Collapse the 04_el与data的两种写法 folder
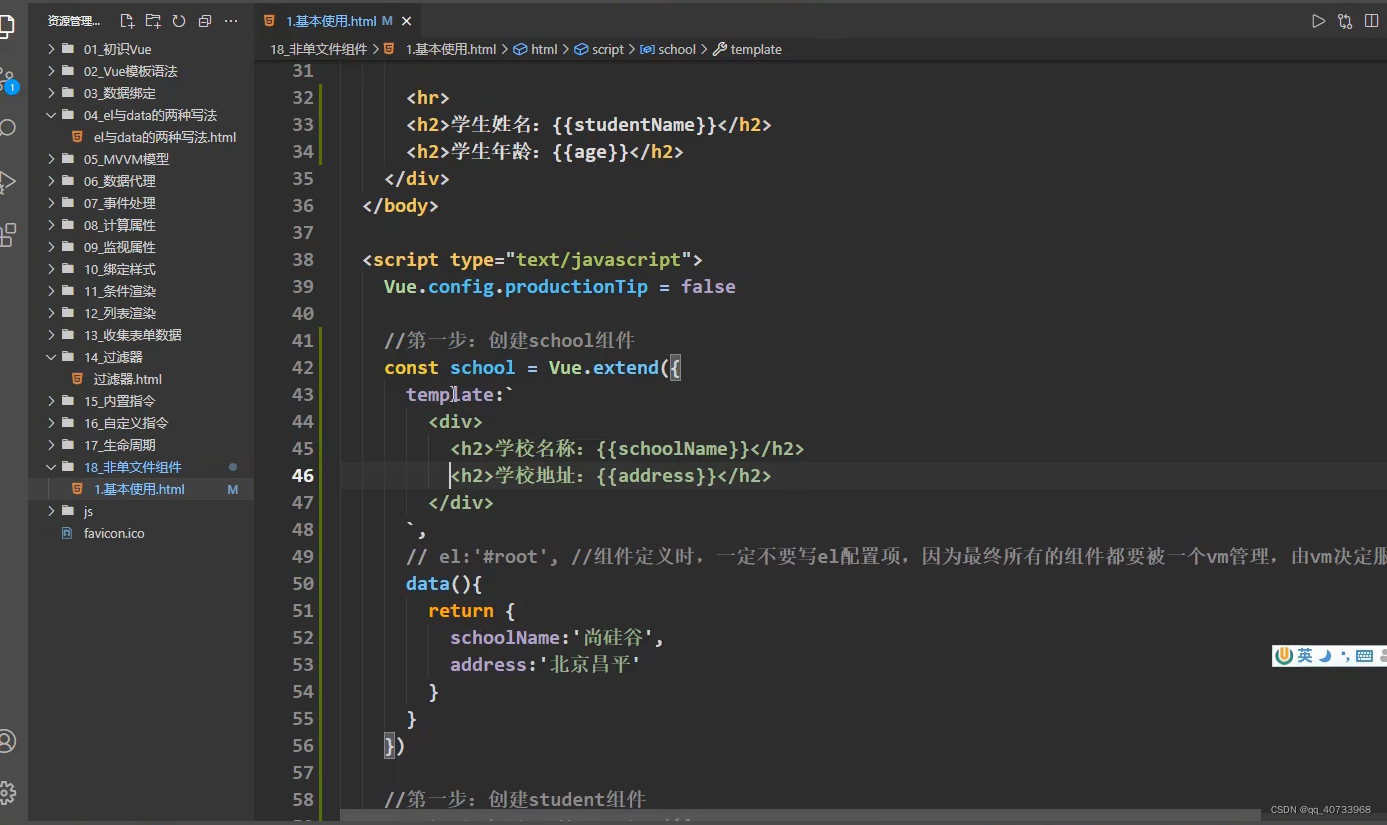The height and width of the screenshot is (825, 1387). [x=140, y=115]
